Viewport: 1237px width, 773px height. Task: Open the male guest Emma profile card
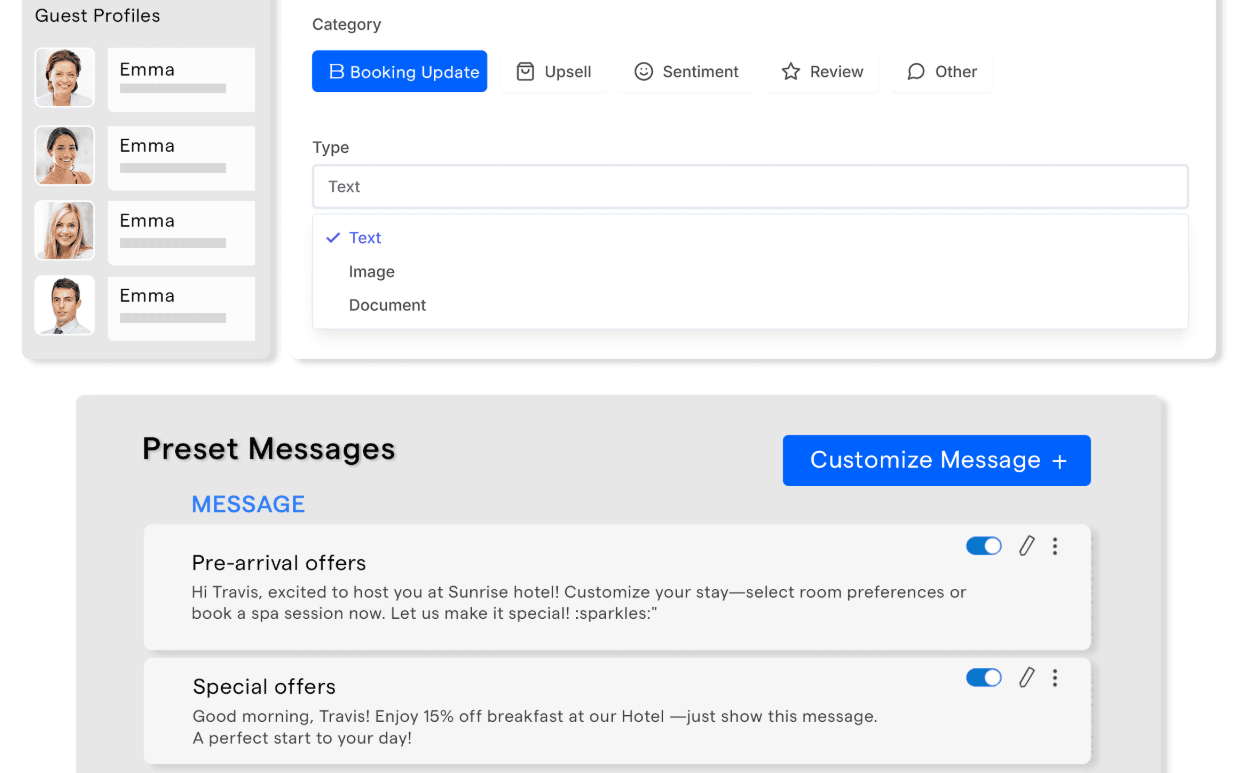[181, 306]
